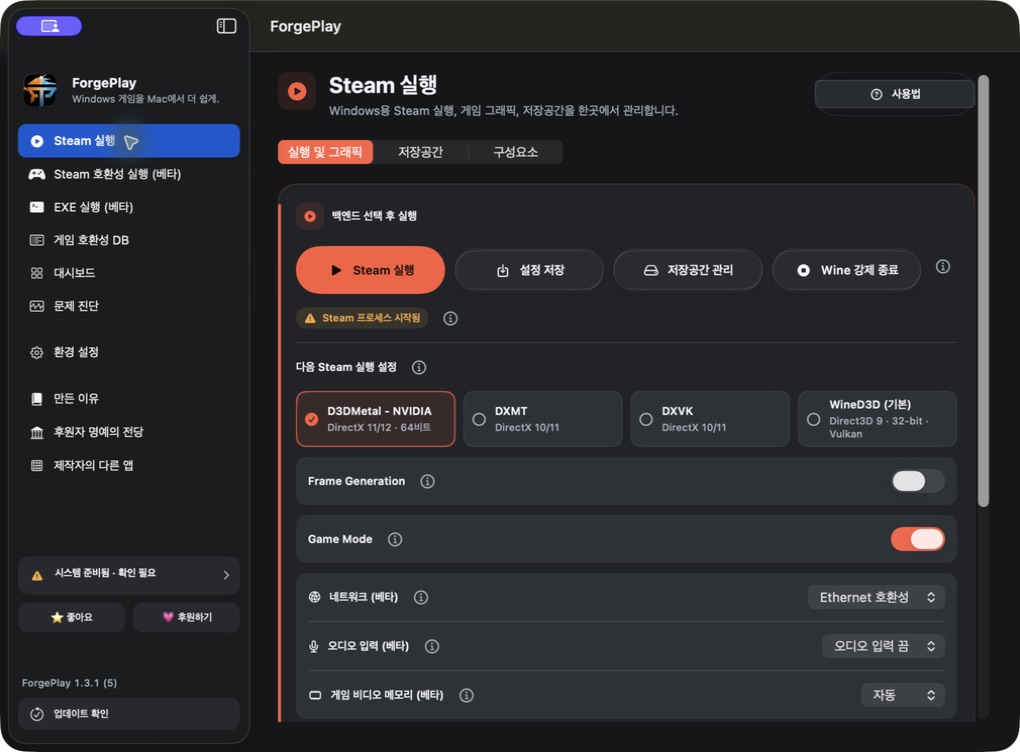
Task: Click the gear icon for 환경 설정
Action: [36, 352]
